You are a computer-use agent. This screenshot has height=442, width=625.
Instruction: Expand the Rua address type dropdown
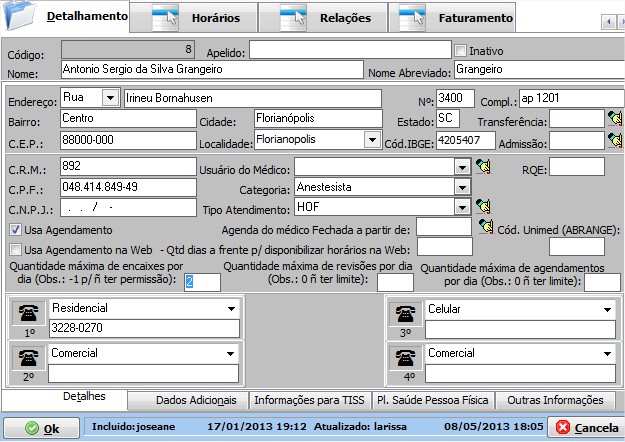[107, 98]
